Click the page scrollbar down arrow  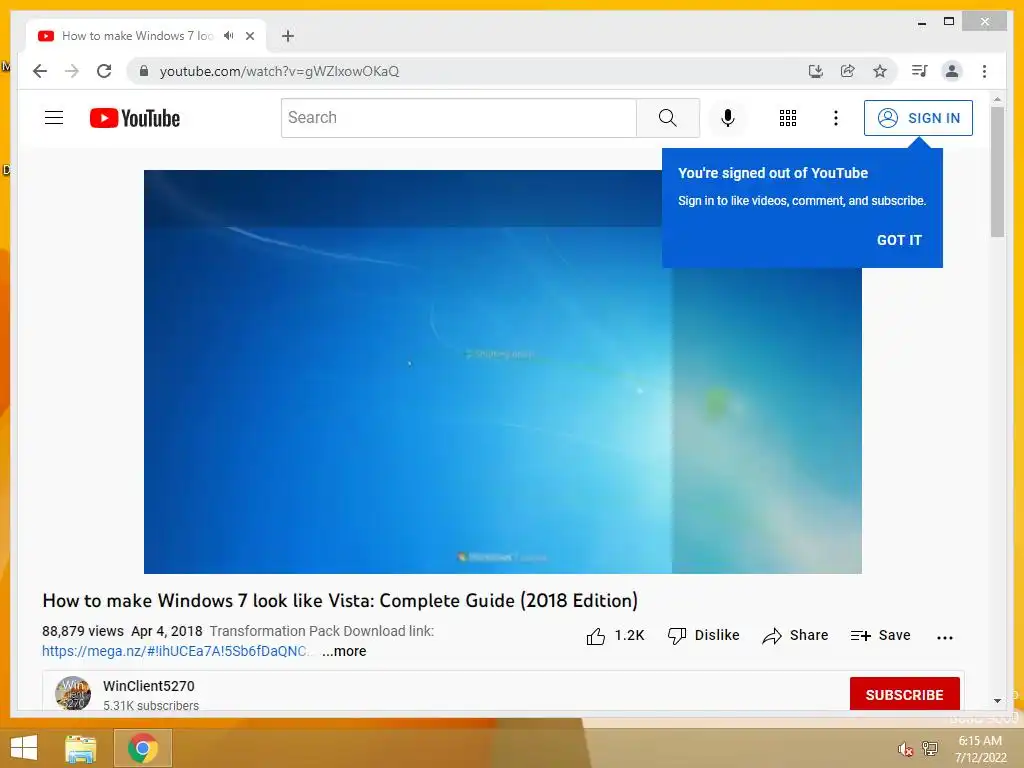[997, 701]
